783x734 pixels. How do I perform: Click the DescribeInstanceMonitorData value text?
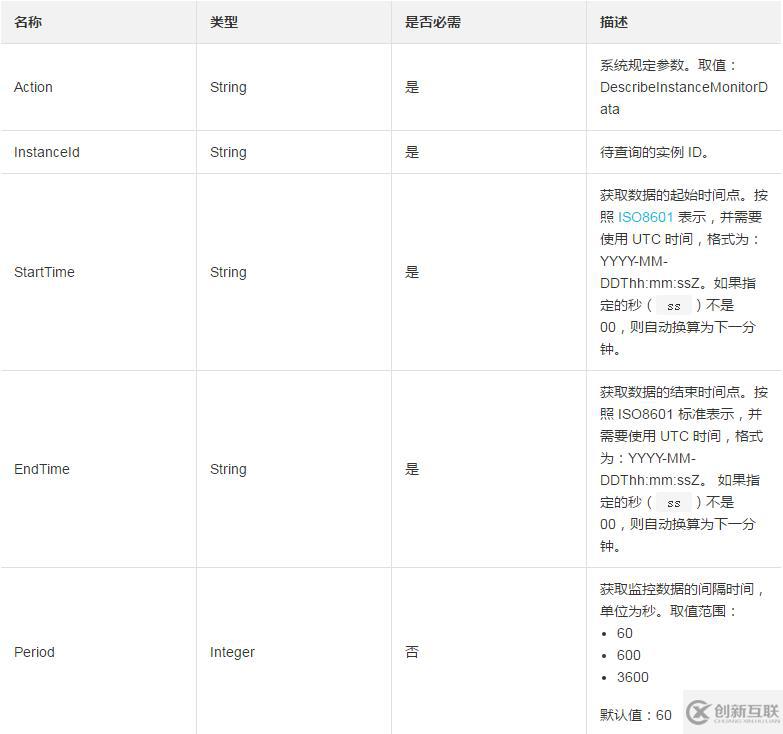684,98
